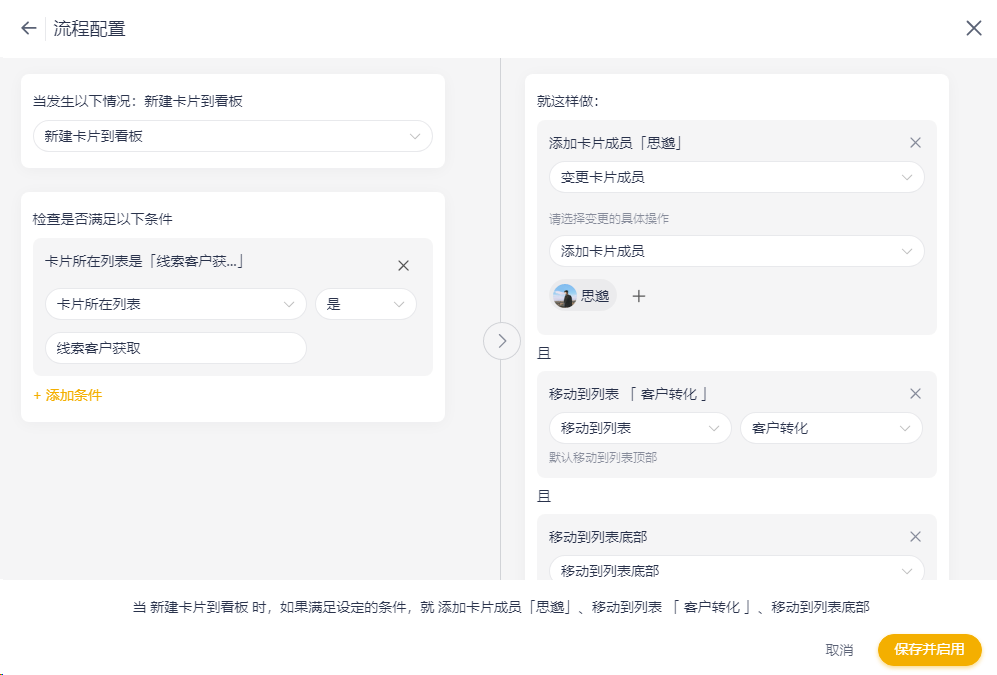Viewport: 997px width, 675px height.
Task: Remove the 卡片所在列表 condition
Action: point(403,266)
